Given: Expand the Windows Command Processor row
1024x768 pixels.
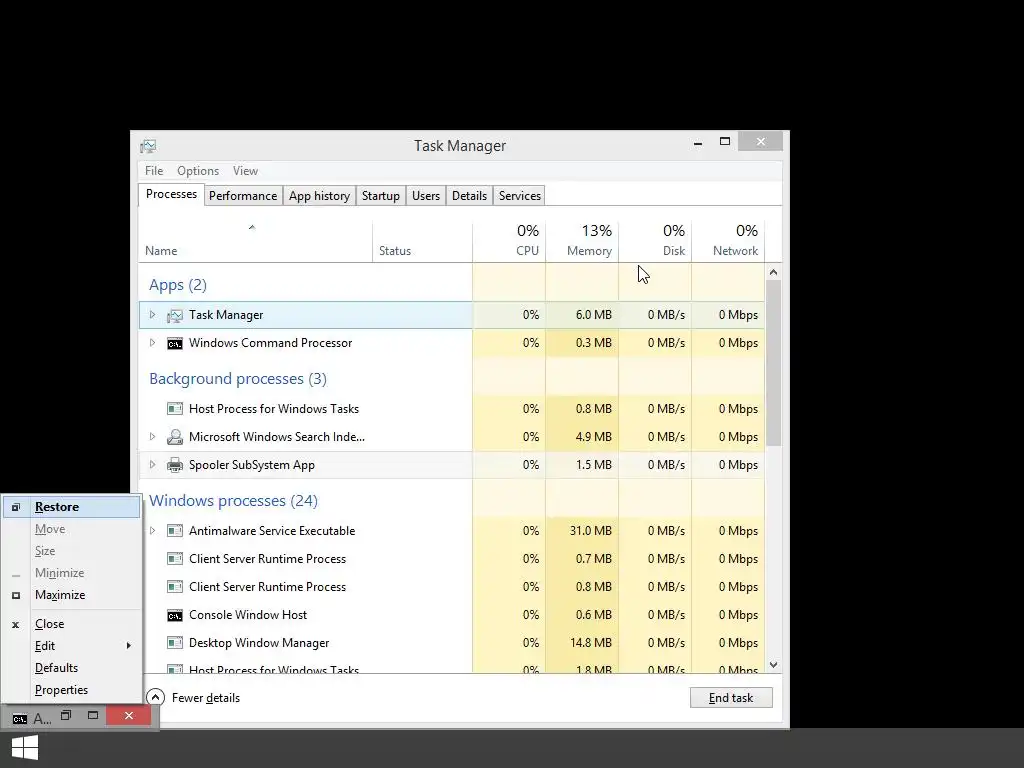Looking at the screenshot, I should [x=152, y=343].
